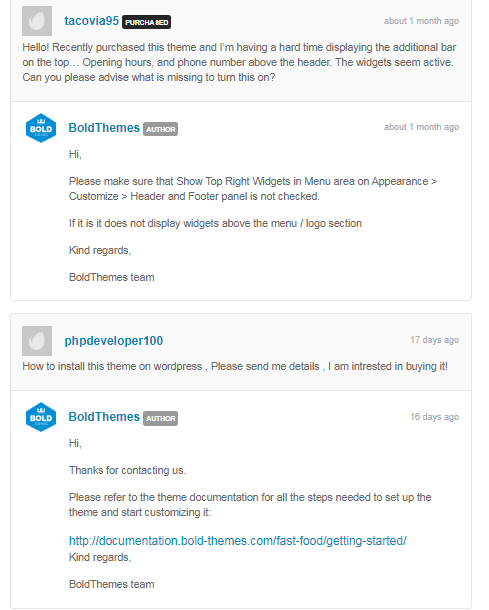Click the BoldThemes hexagon logo in second reply
The image size is (489, 610).
tap(41, 417)
